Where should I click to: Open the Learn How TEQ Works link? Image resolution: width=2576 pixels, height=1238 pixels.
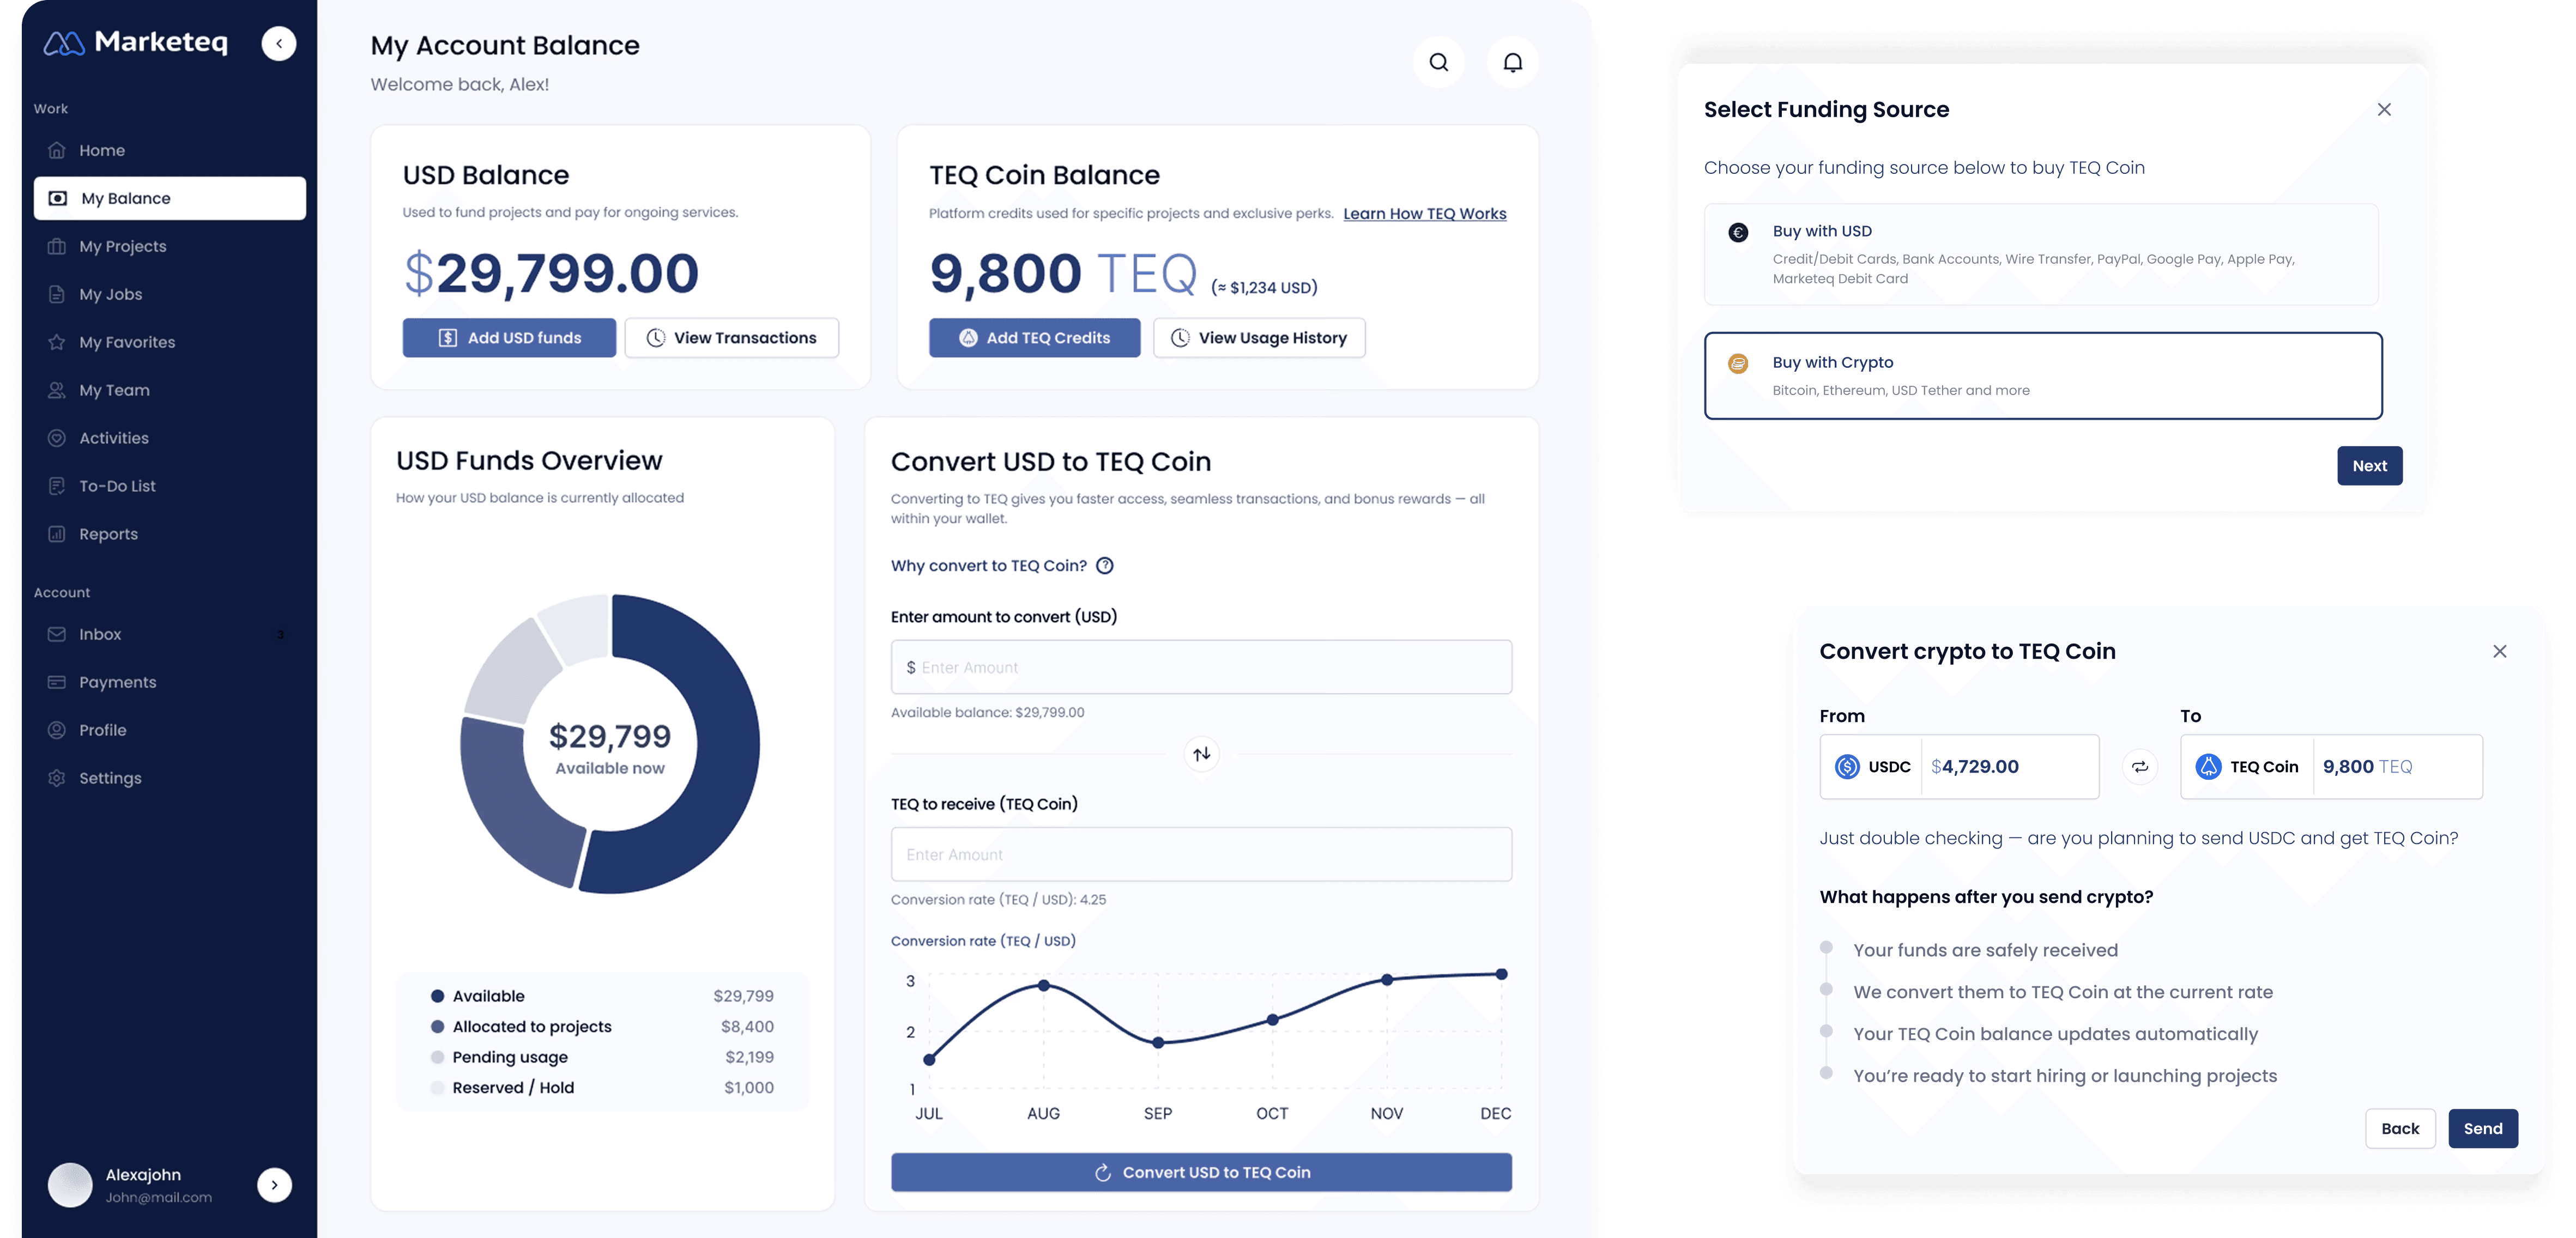[x=1424, y=213]
